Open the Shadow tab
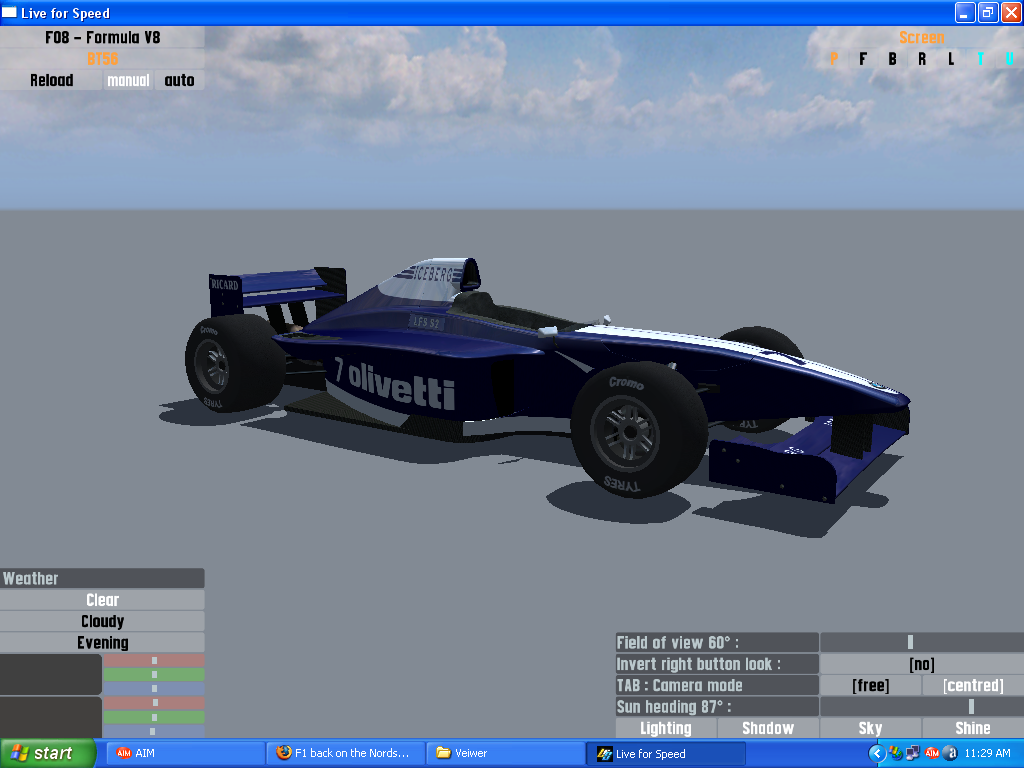 tap(768, 728)
